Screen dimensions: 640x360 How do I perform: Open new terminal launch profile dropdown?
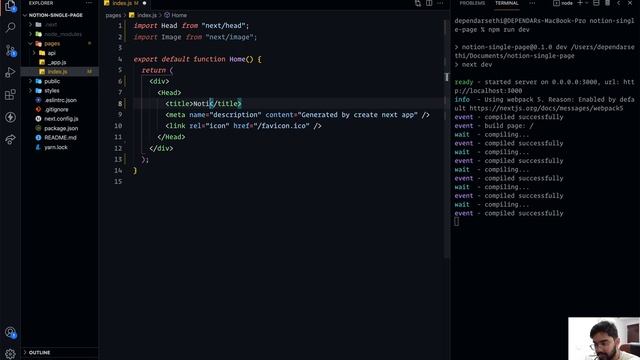587,3
